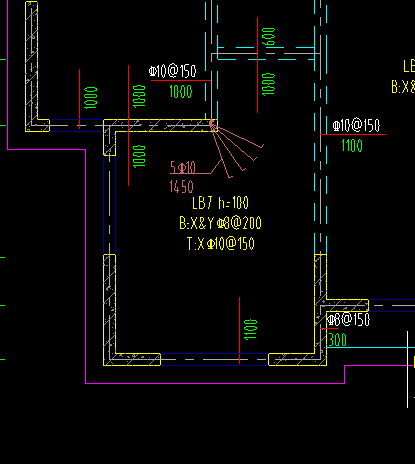
Task: Click the 5Φ10 radial rebar annotation
Action: 183,167
